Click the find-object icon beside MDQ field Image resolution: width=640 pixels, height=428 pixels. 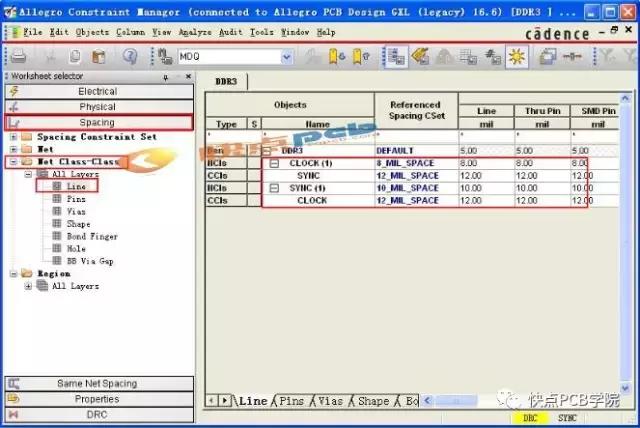pyautogui.click(x=165, y=56)
